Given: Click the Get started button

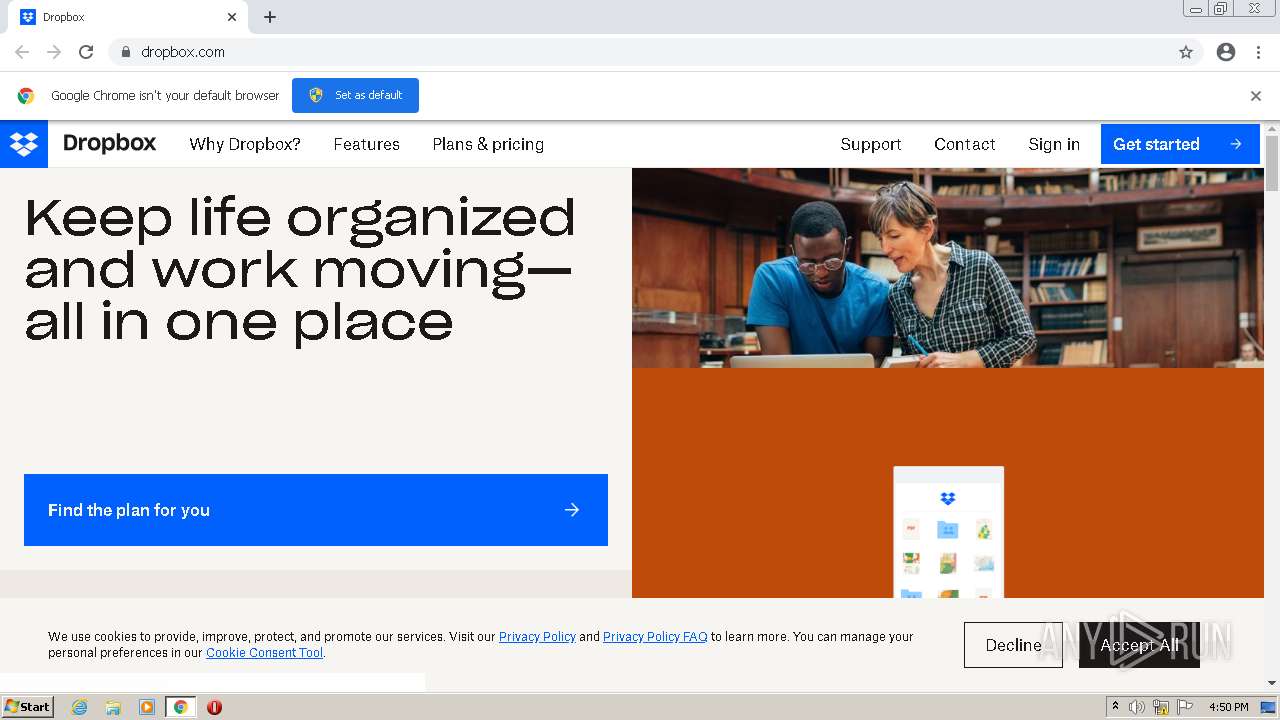Looking at the screenshot, I should click(1180, 144).
